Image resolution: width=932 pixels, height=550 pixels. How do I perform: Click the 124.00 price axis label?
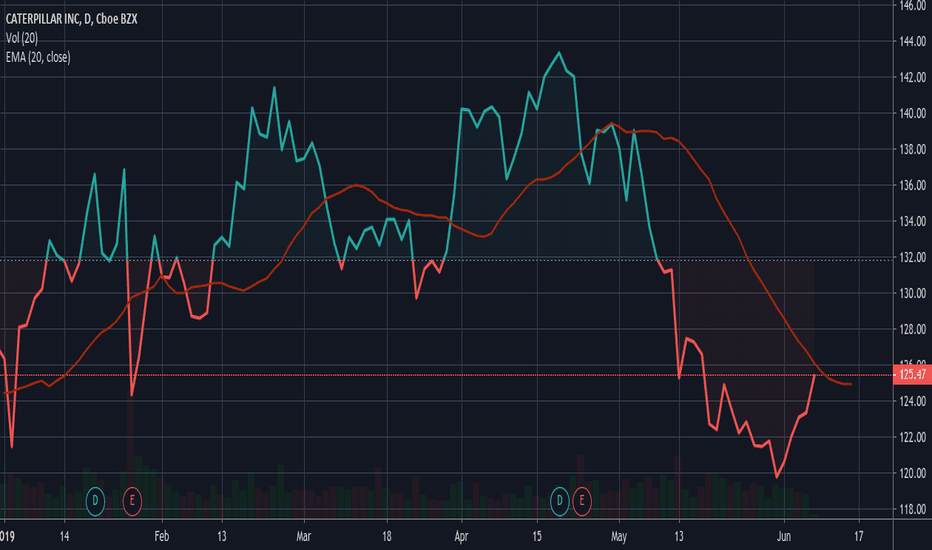[x=912, y=401]
